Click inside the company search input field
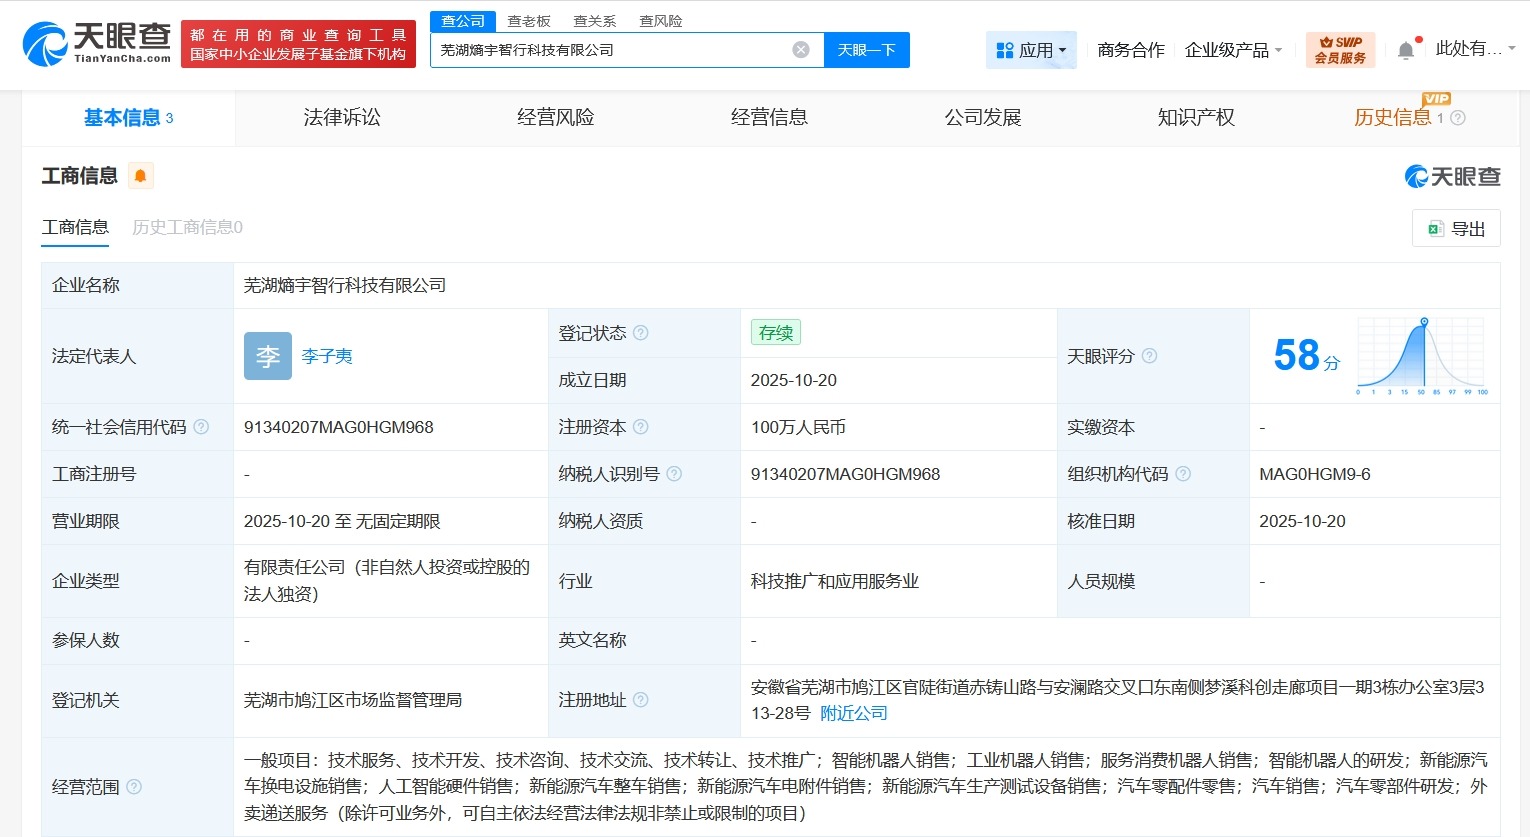Image resolution: width=1530 pixels, height=837 pixels. click(620, 49)
